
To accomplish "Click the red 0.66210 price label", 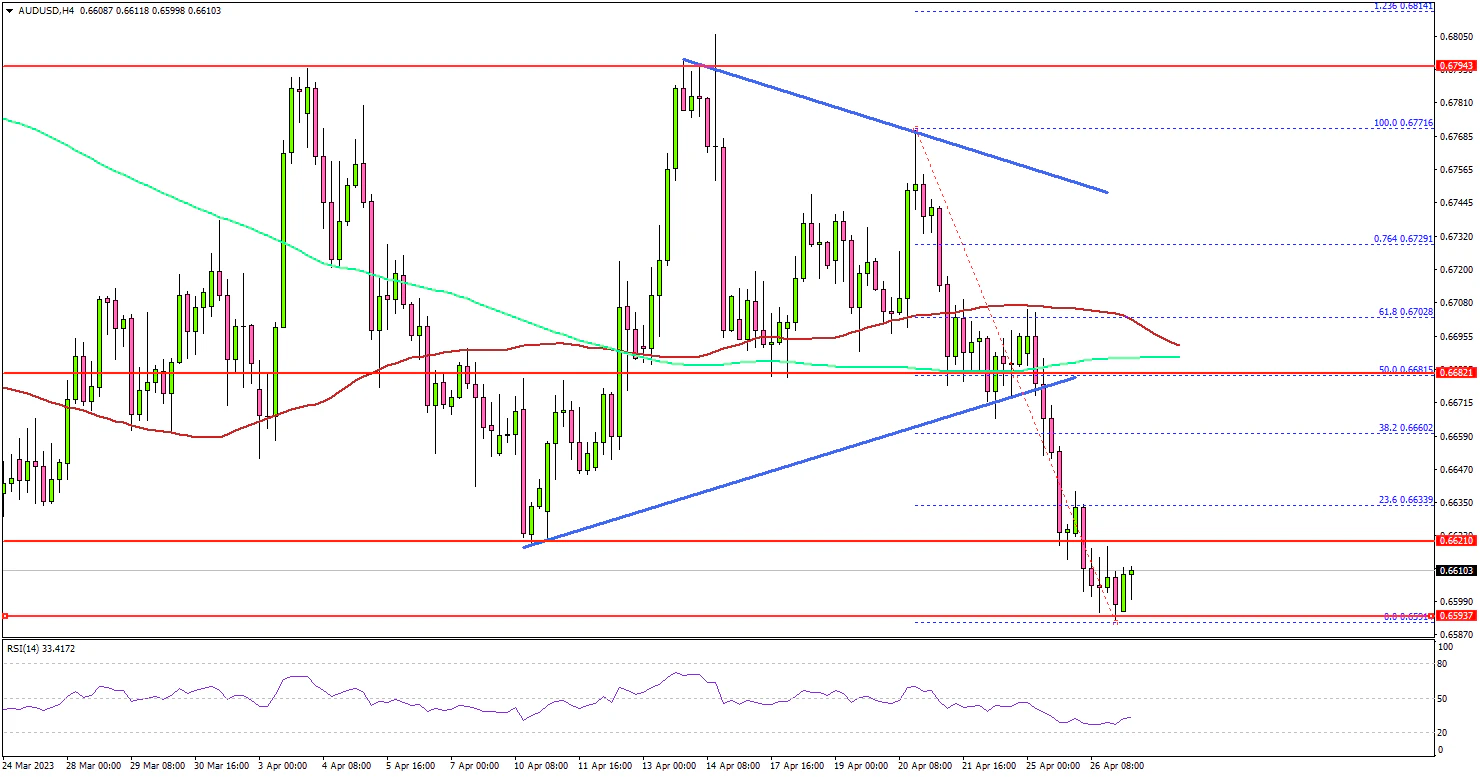I will pyautogui.click(x=1457, y=540).
